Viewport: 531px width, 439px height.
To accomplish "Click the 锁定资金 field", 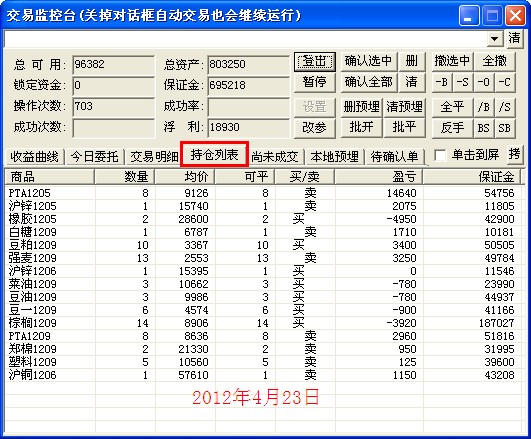I will pos(113,85).
